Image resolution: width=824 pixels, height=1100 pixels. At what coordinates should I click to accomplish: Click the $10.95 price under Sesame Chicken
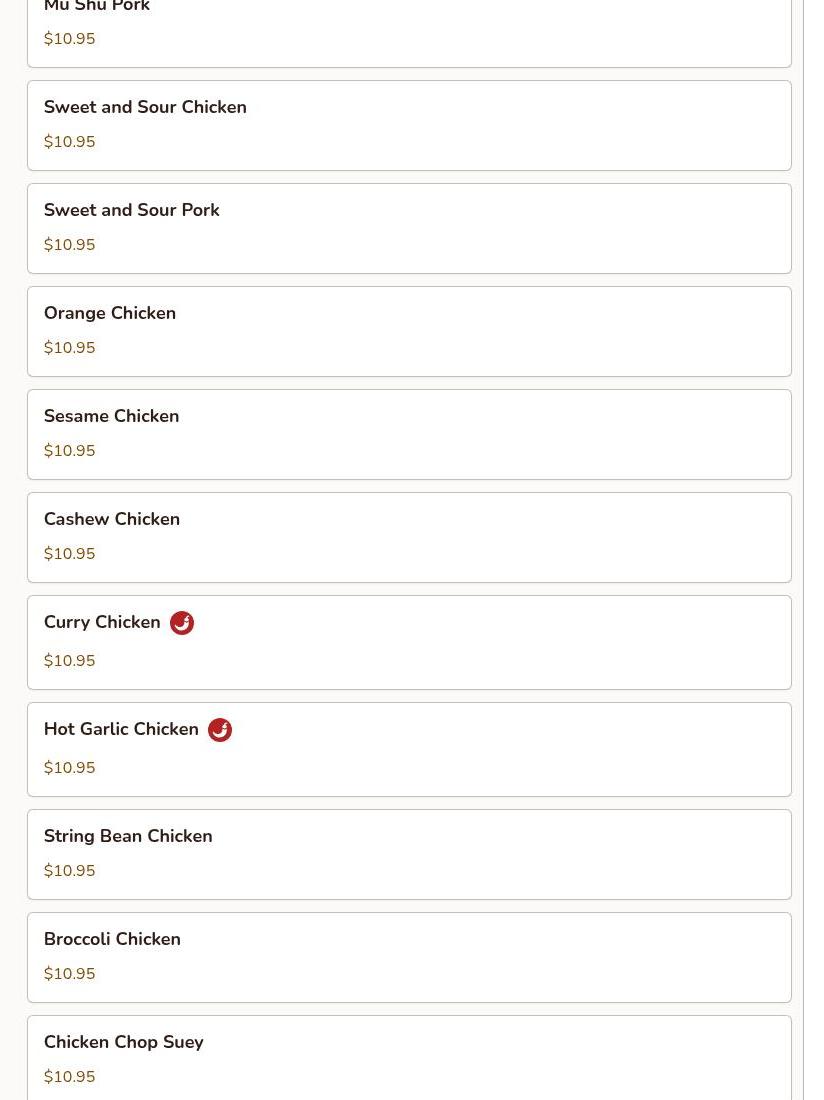tap(69, 451)
